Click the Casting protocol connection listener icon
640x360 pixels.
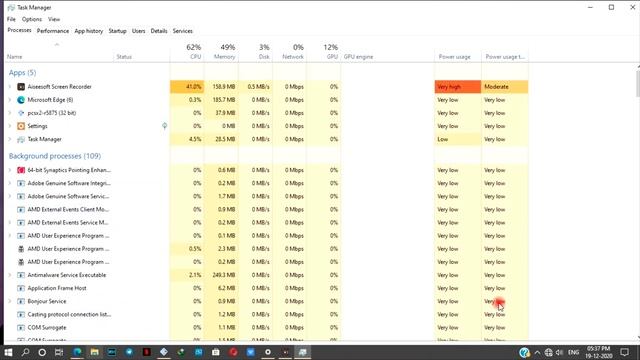click(x=21, y=314)
